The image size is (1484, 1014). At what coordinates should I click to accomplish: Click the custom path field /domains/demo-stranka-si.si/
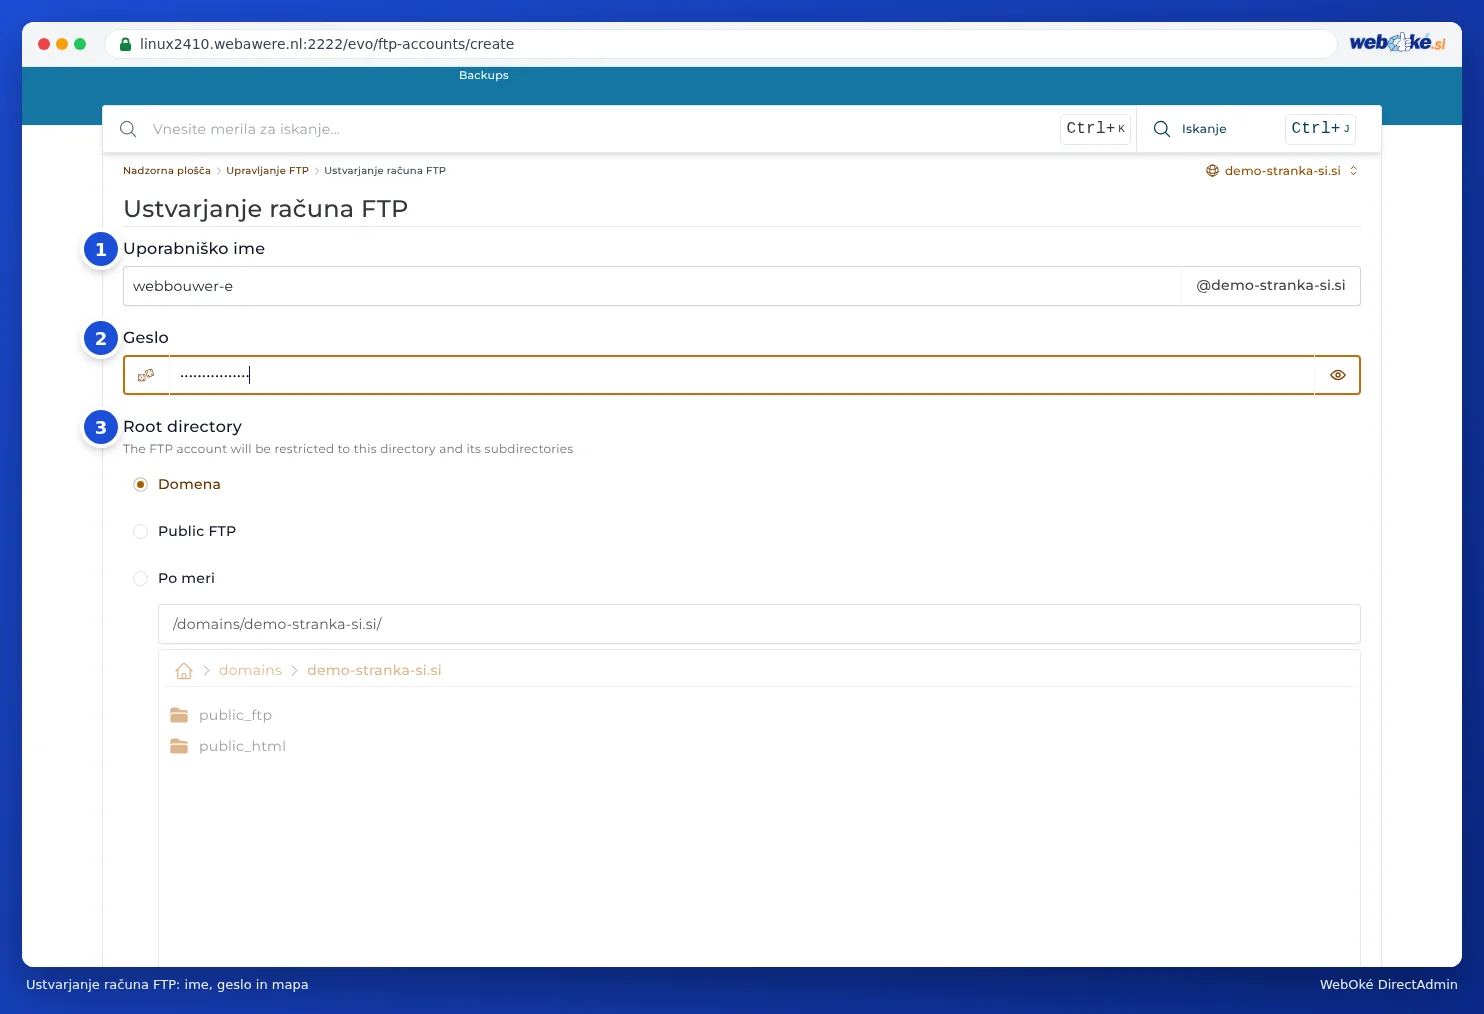pyautogui.click(x=759, y=624)
